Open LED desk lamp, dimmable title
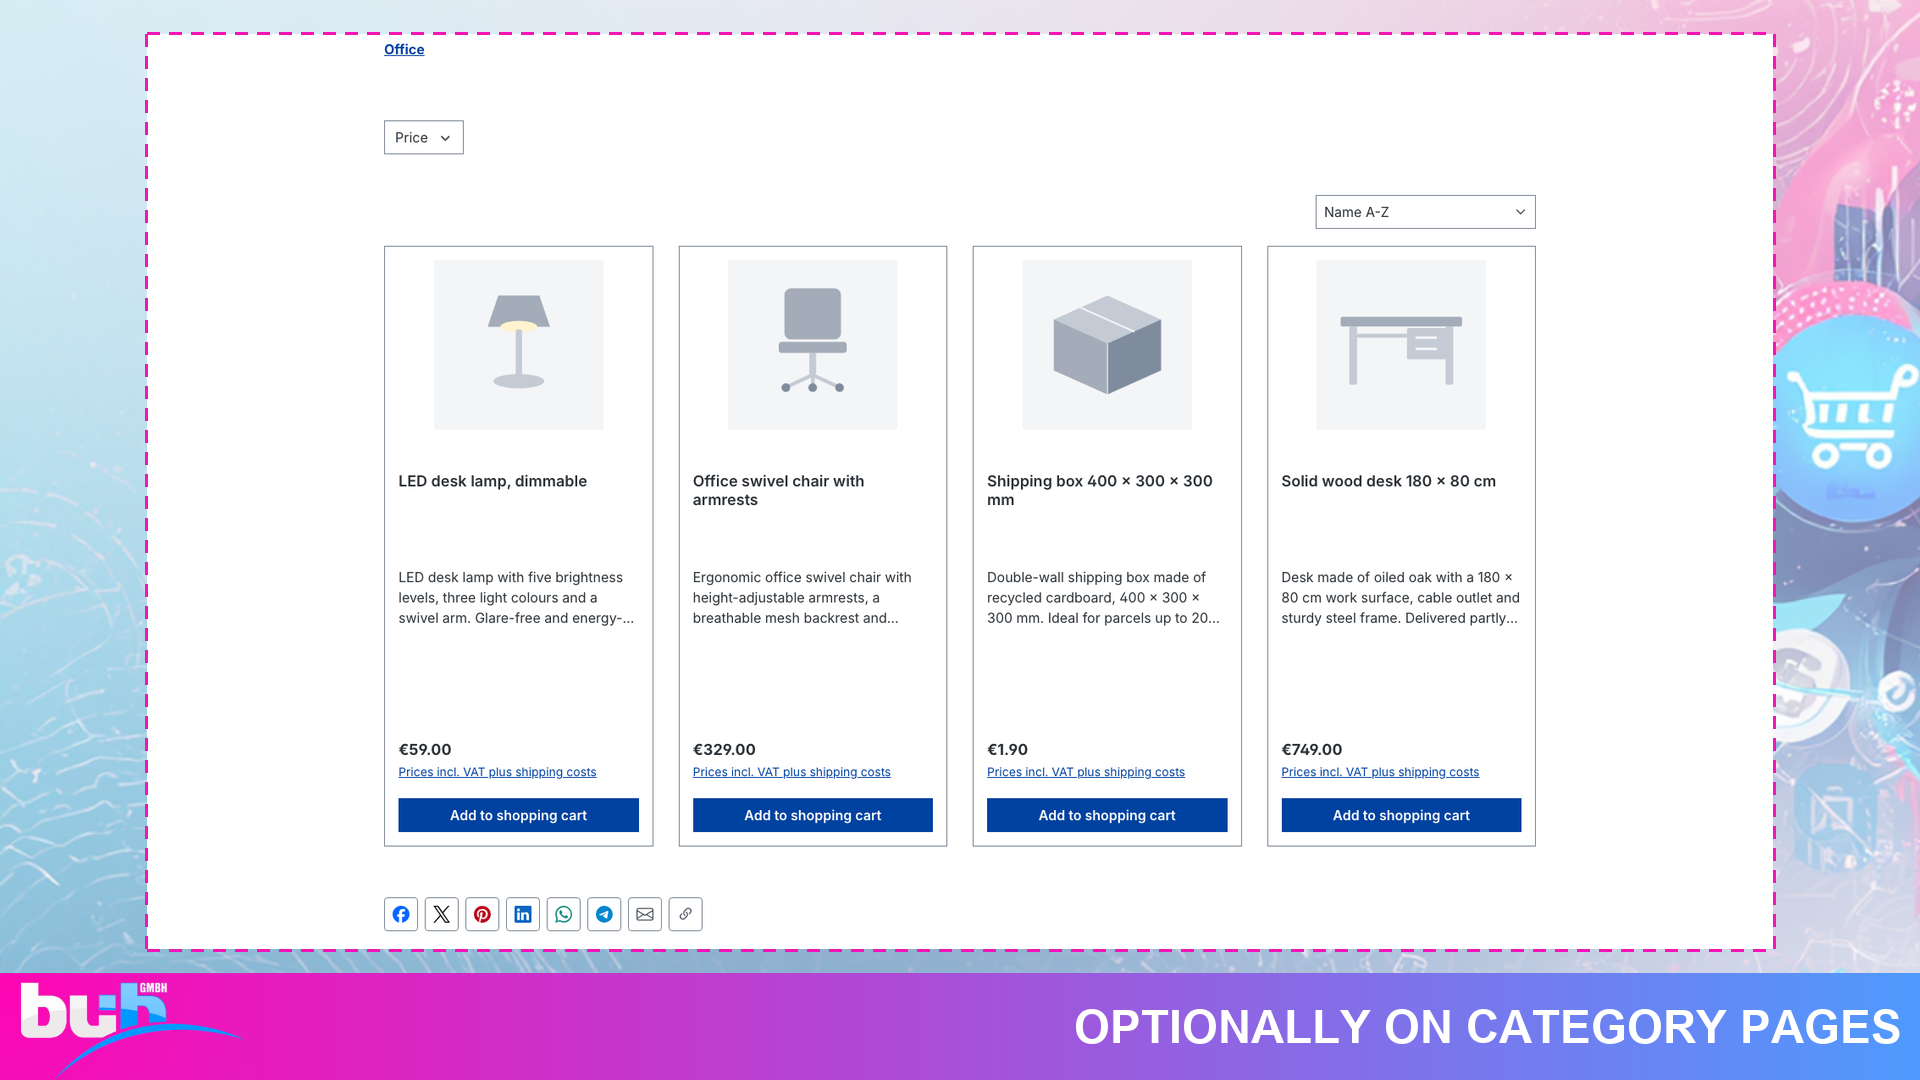Screen dimensions: 1920x1080 pyautogui.click(x=493, y=481)
